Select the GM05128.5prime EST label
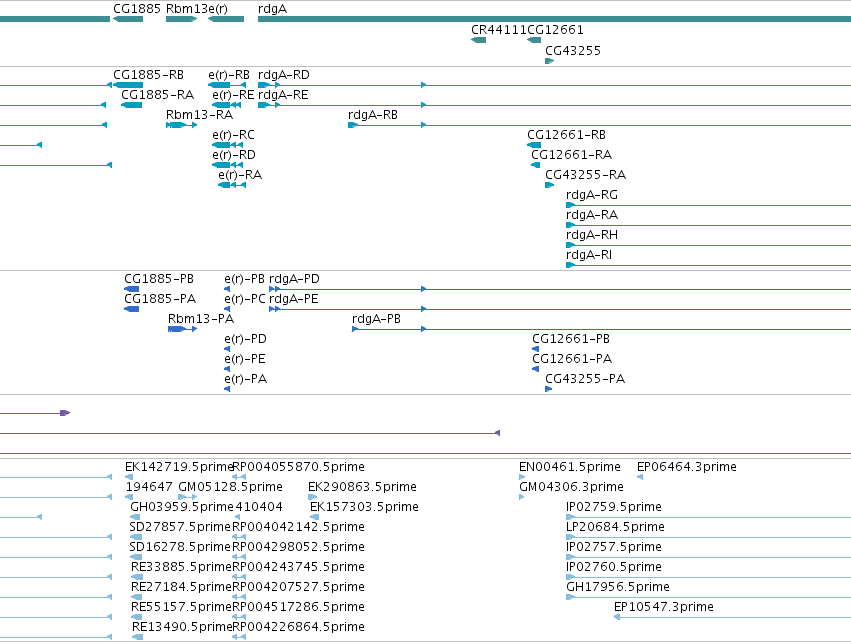Screen dimensions: 851x642 (230, 487)
